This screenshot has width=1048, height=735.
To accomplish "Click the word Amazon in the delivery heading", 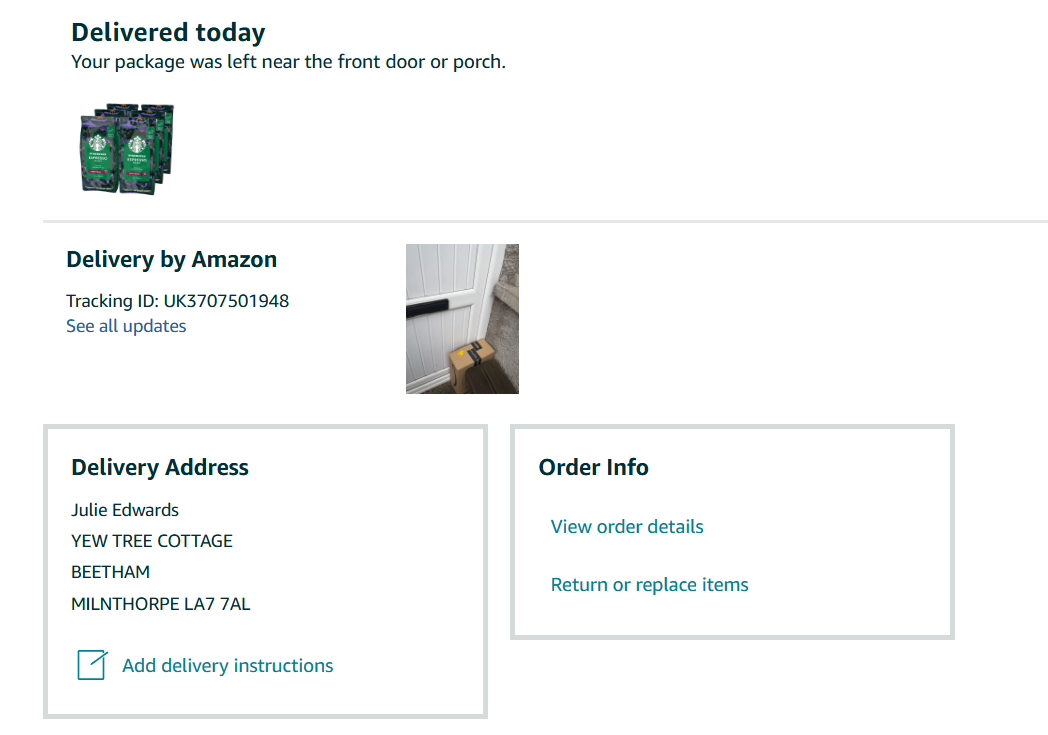I will point(234,260).
